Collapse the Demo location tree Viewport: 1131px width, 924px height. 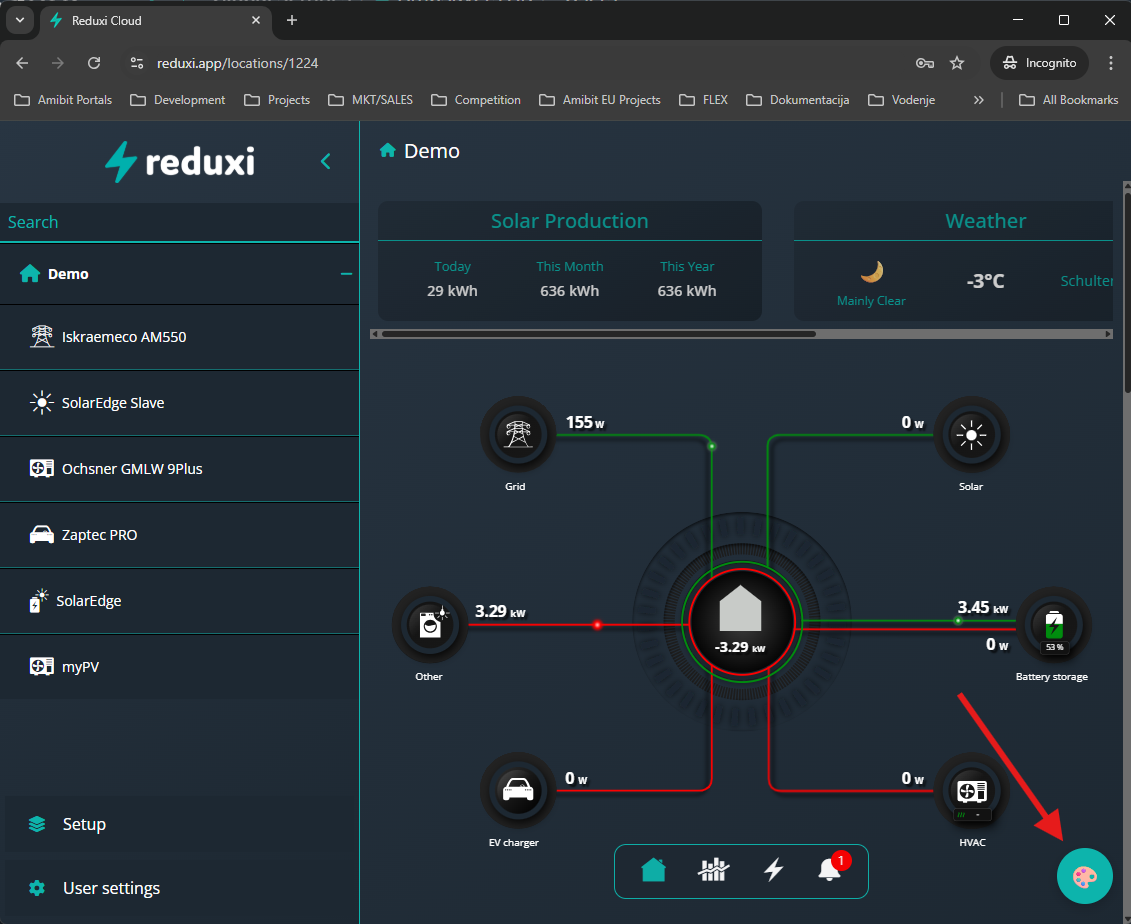click(346, 274)
